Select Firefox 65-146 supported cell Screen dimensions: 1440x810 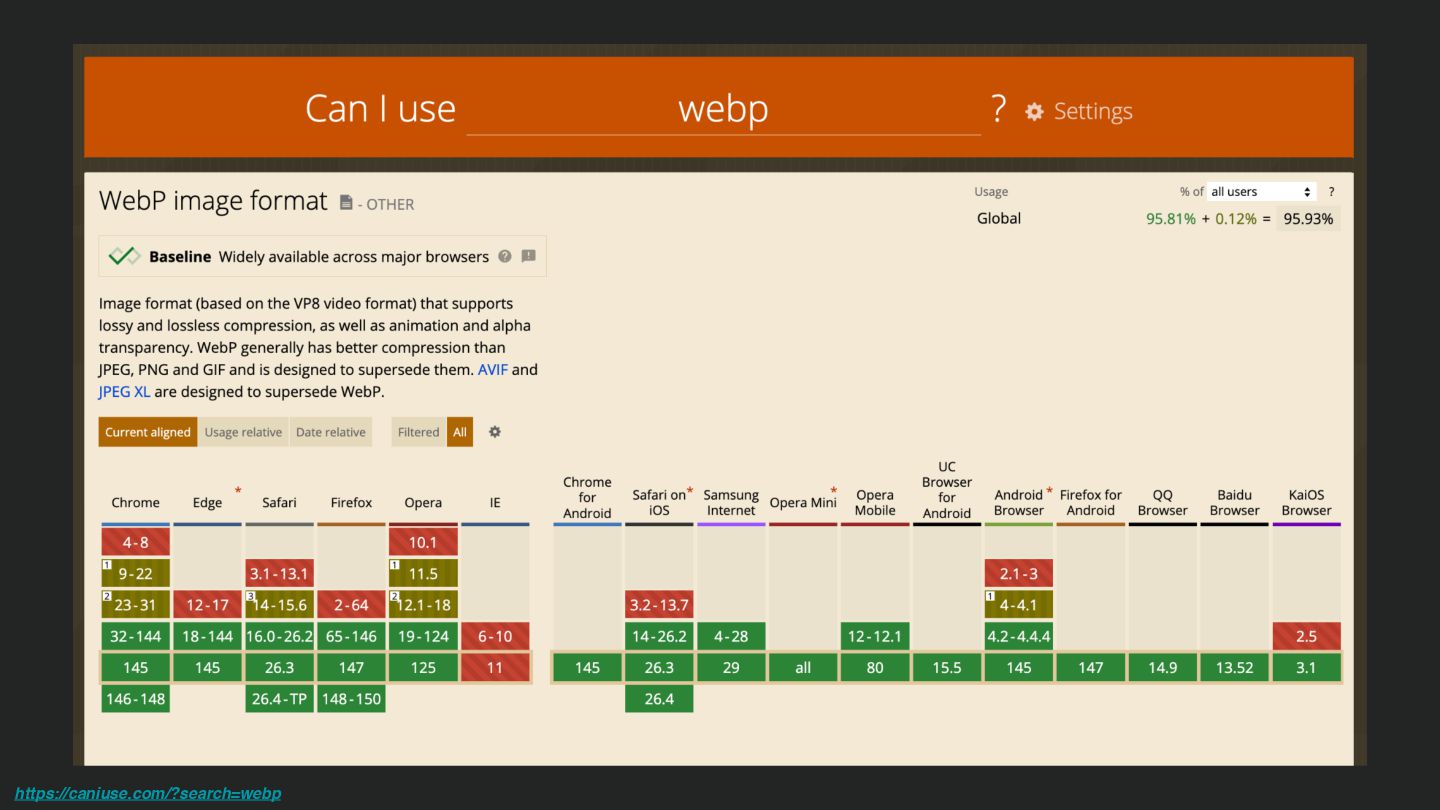351,636
